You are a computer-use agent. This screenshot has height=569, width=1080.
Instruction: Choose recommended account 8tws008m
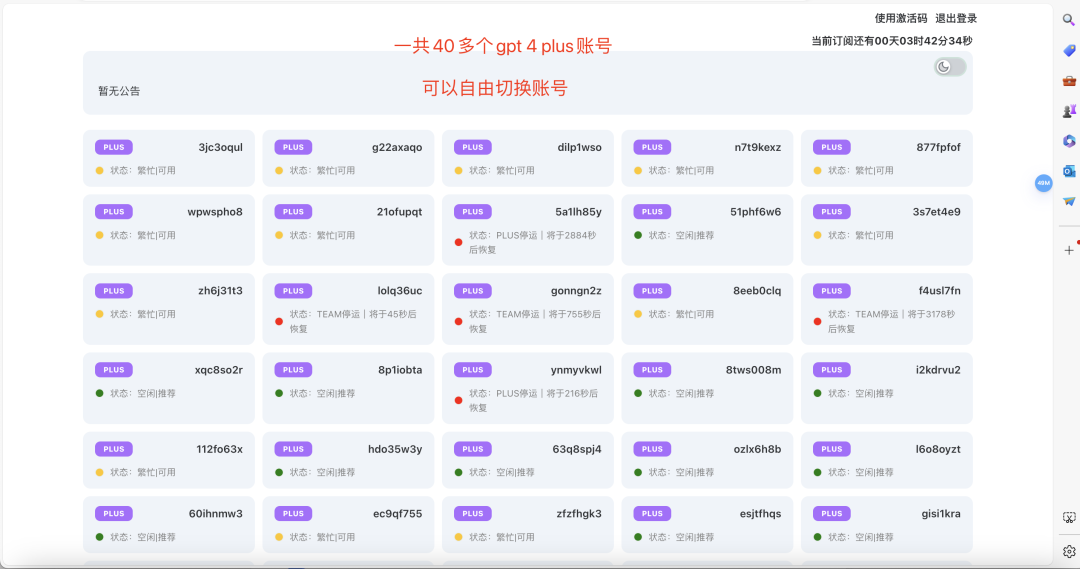(707, 389)
